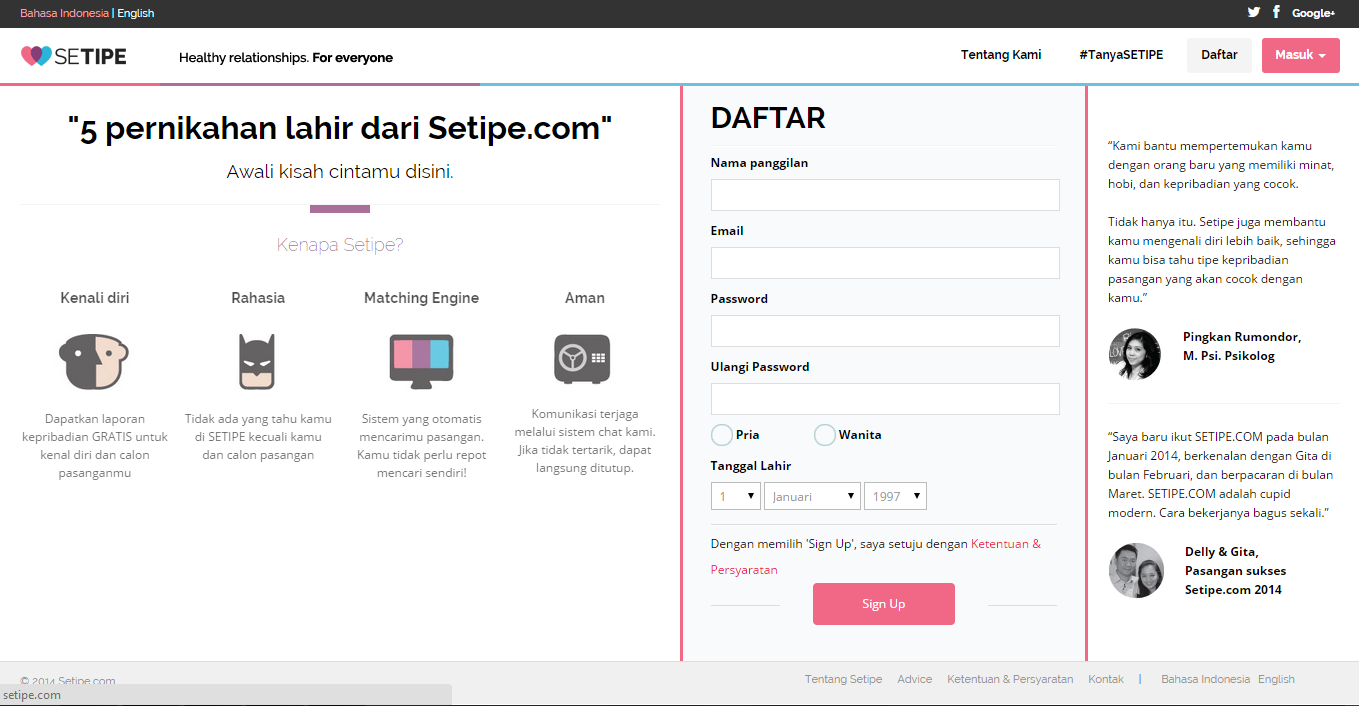This screenshot has width=1359, height=706.
Task: Open the Facebook page icon
Action: (x=1277, y=12)
